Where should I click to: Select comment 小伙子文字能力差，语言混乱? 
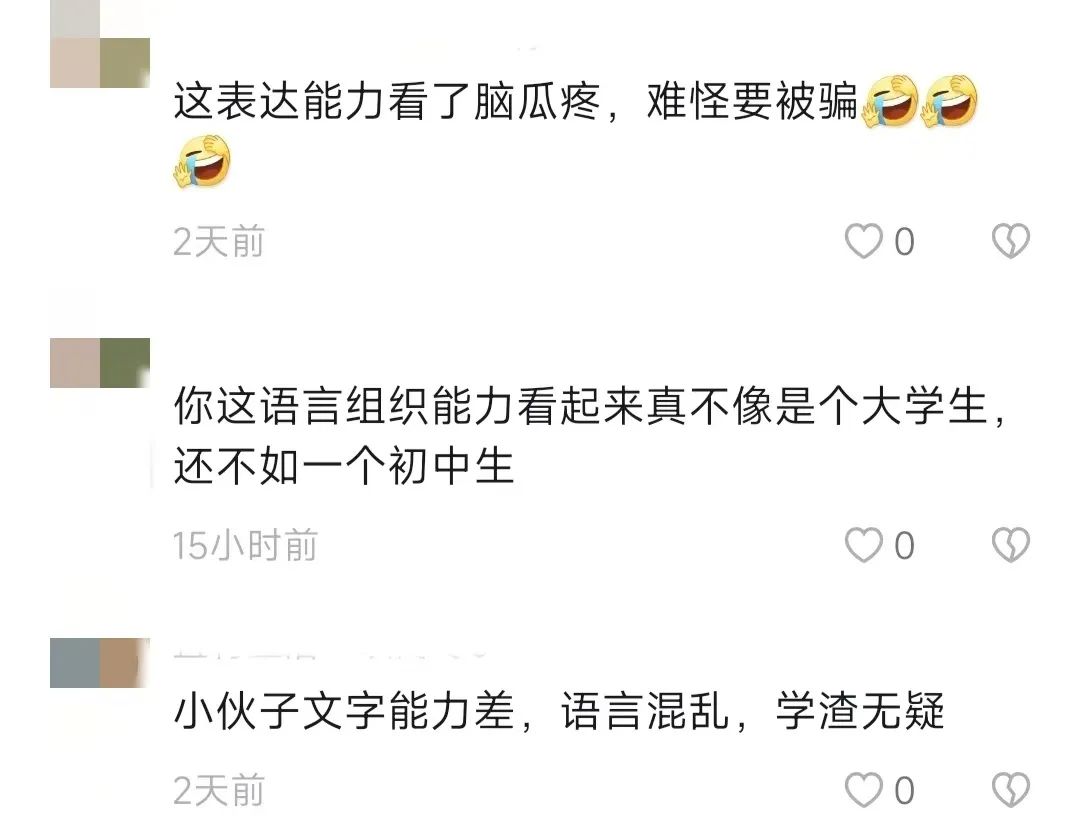click(452, 711)
